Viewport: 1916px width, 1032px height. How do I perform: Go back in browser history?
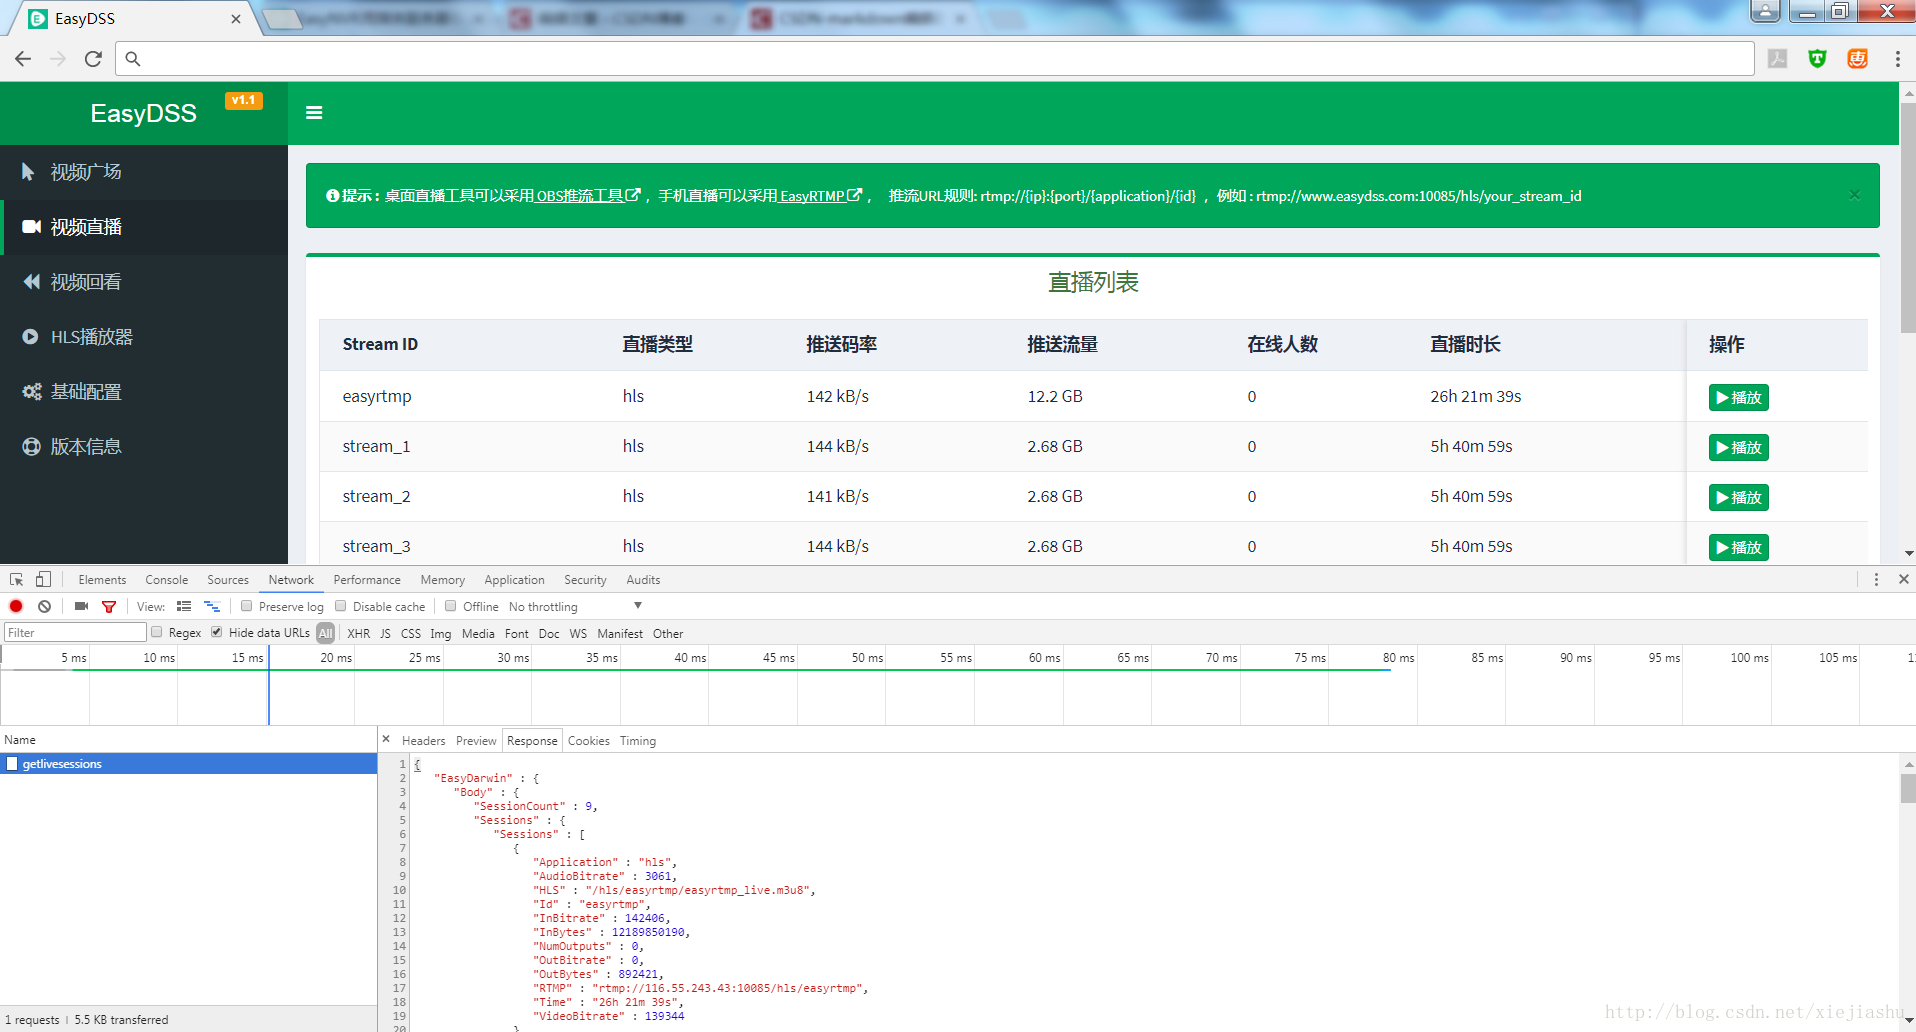tap(23, 59)
